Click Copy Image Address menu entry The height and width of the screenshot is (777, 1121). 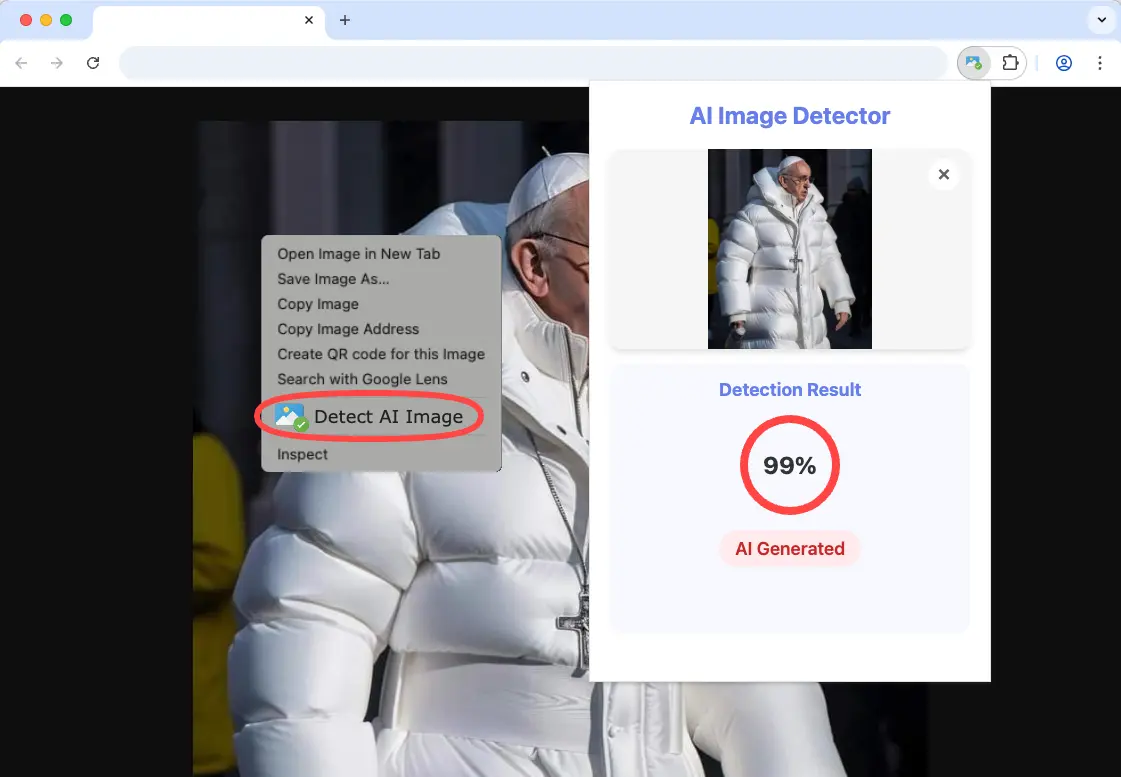pyautogui.click(x=348, y=329)
